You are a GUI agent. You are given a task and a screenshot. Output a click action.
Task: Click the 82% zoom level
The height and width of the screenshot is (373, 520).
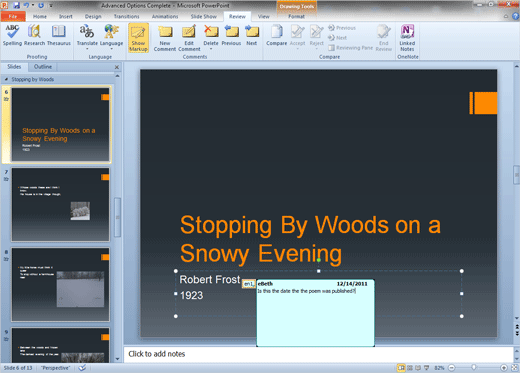coord(439,368)
